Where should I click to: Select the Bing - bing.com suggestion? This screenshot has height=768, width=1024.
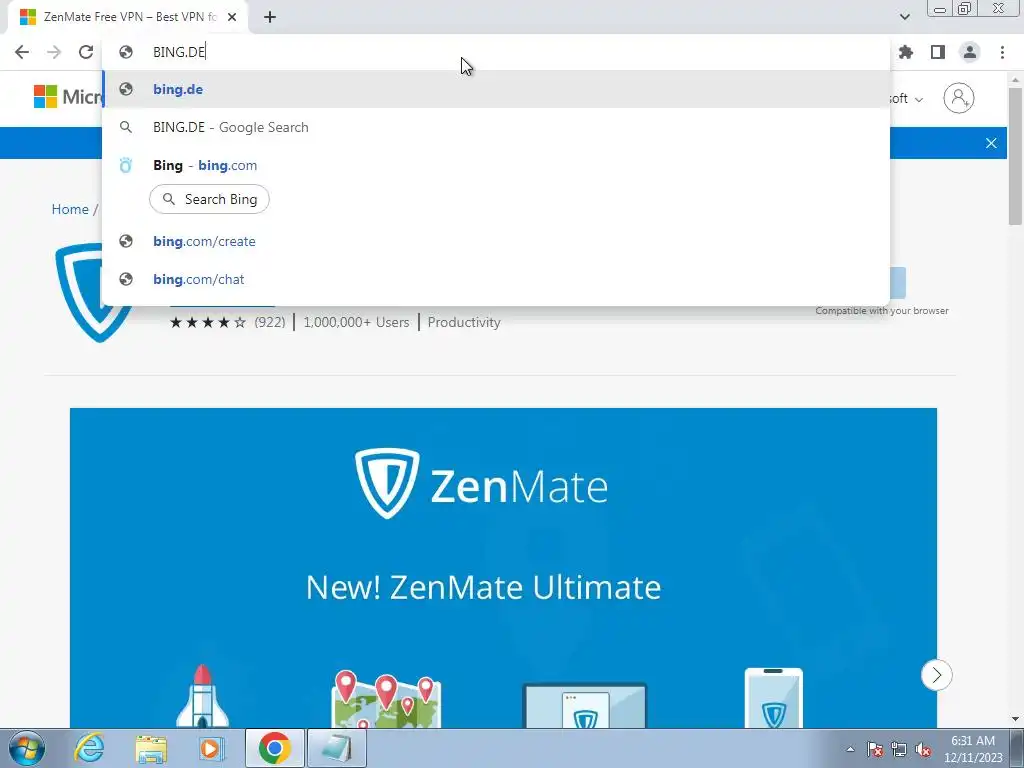click(x=496, y=165)
